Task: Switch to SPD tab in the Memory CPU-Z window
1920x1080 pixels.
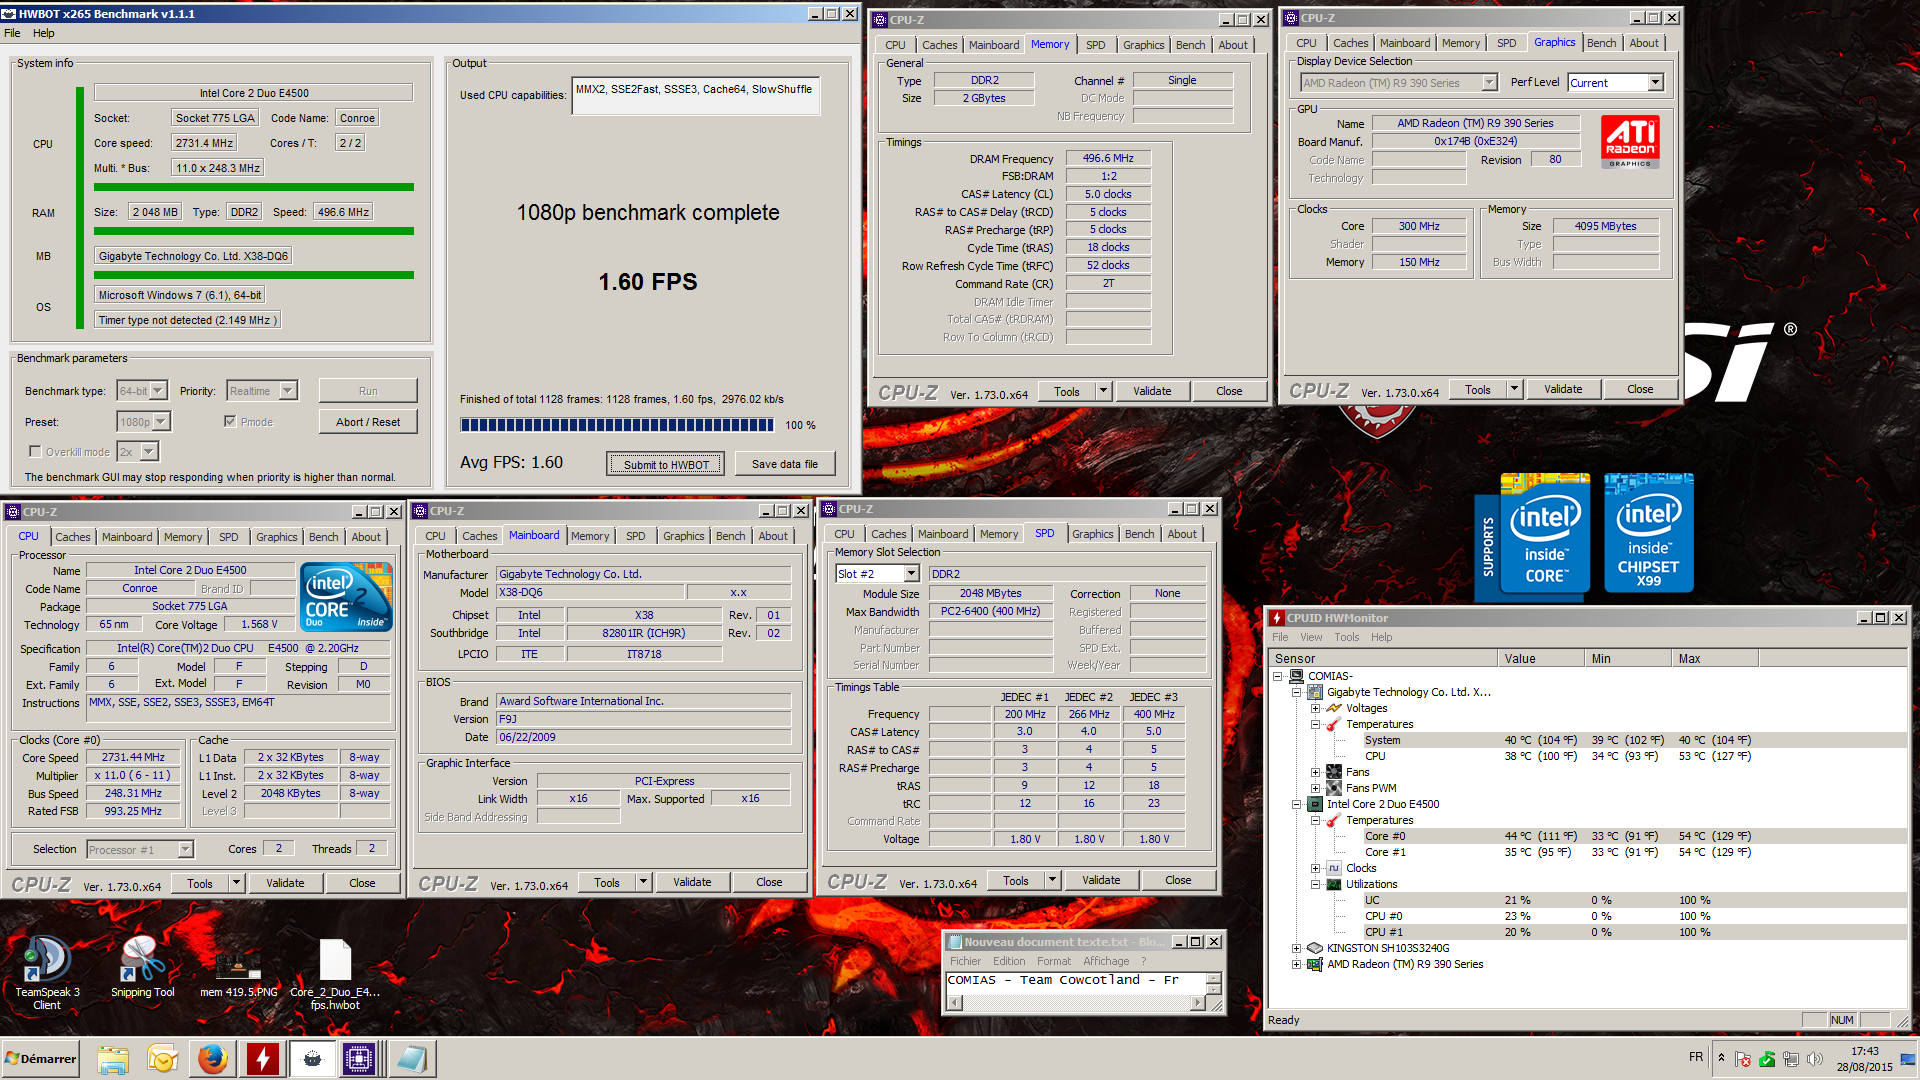Action: (x=1095, y=45)
